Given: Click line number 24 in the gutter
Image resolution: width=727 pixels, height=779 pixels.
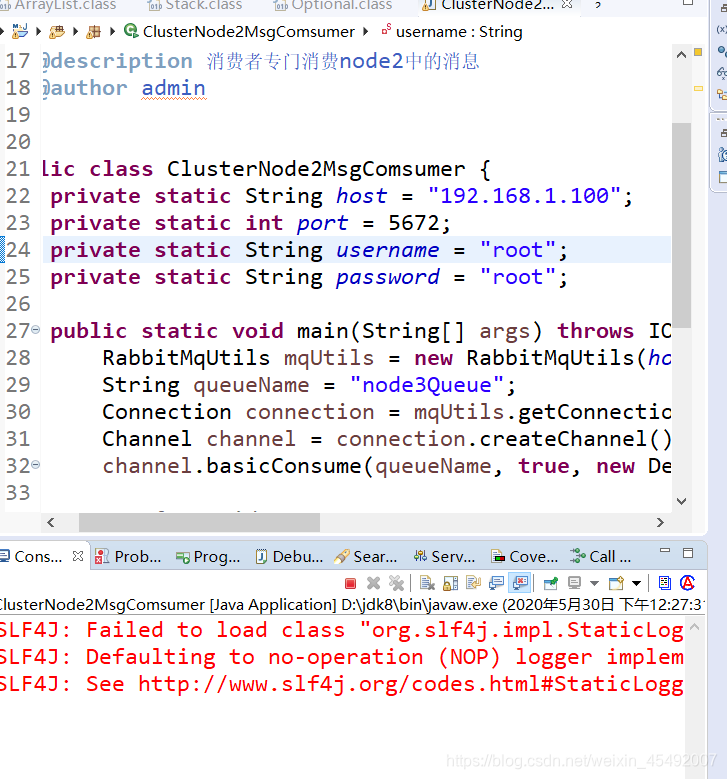Looking at the screenshot, I should pos(18,250).
